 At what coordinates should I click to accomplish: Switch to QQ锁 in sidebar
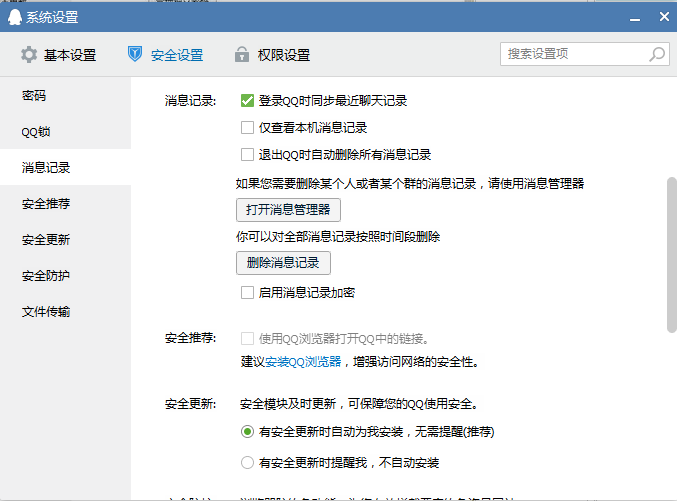[x=36, y=132]
